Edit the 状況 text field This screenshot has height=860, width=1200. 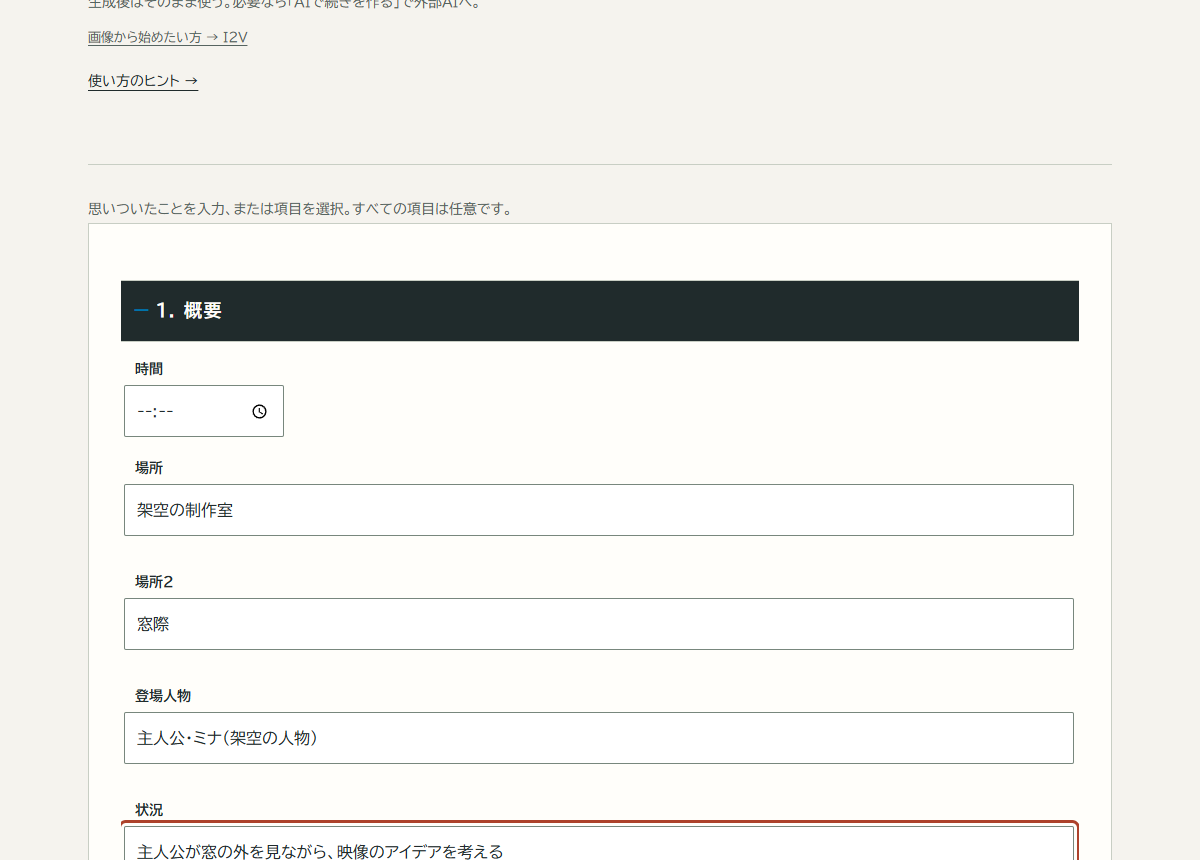(599, 843)
